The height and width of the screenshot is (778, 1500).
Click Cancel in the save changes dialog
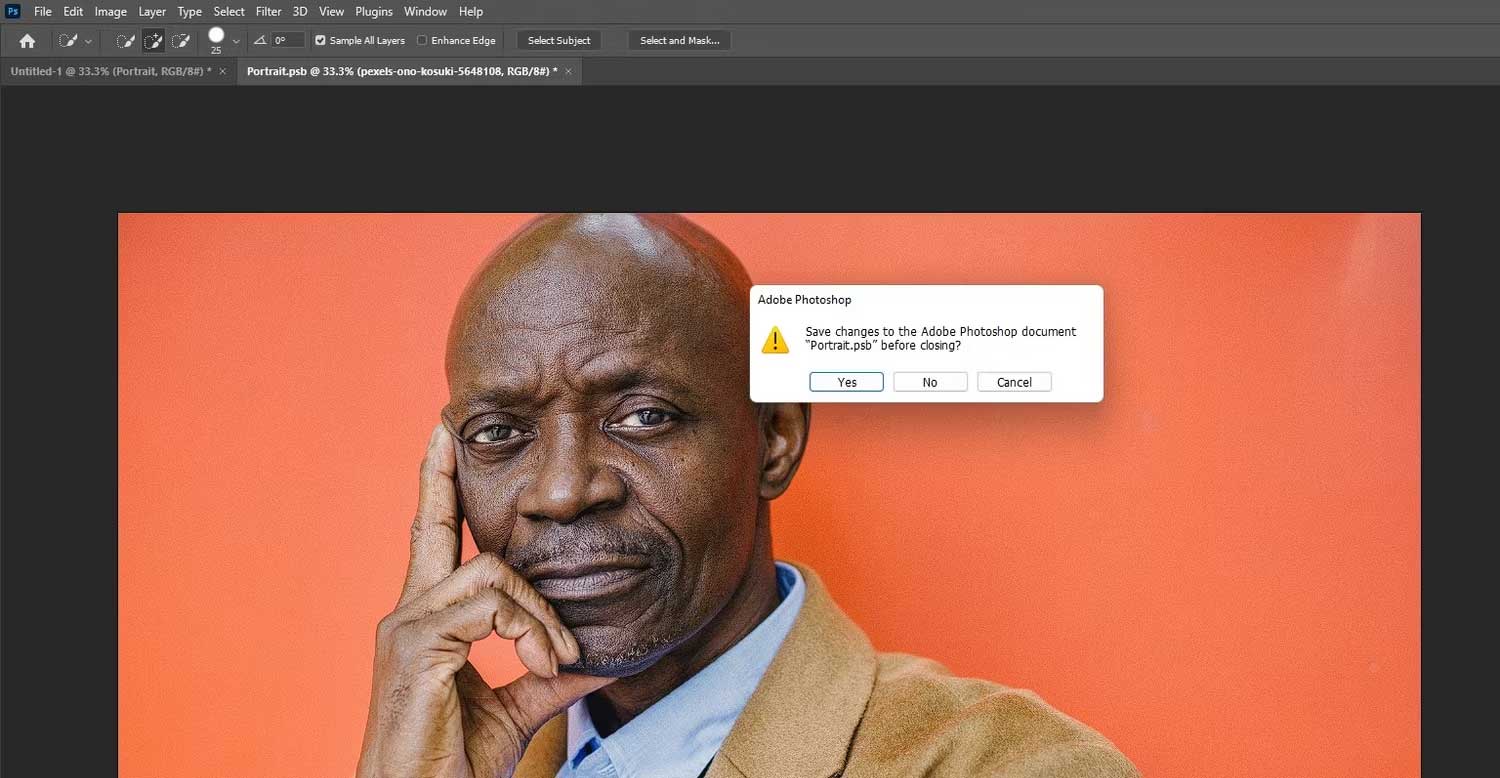tap(1014, 382)
